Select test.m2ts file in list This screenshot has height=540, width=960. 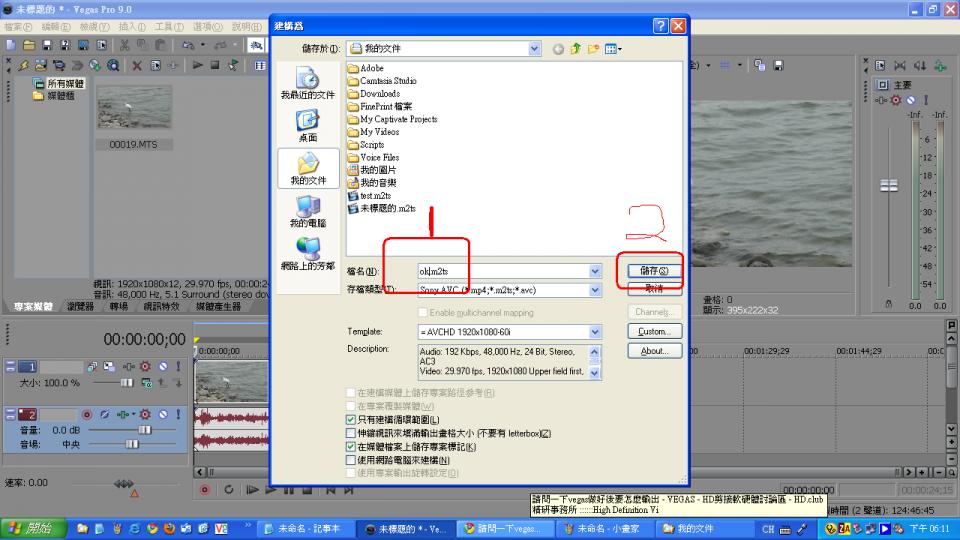pyautogui.click(x=370, y=196)
